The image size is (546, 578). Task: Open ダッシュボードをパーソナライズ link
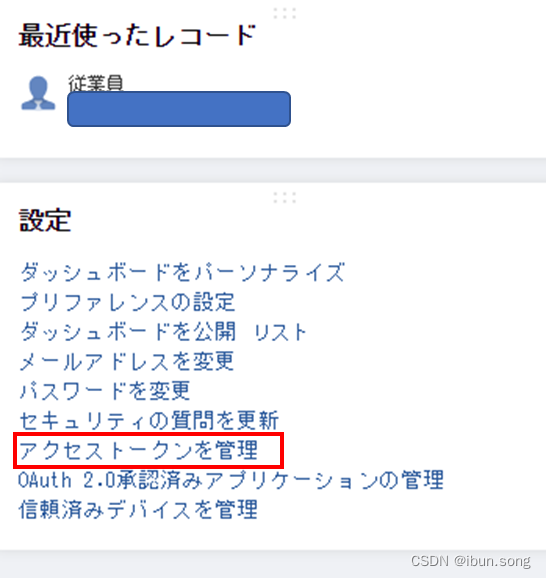182,272
